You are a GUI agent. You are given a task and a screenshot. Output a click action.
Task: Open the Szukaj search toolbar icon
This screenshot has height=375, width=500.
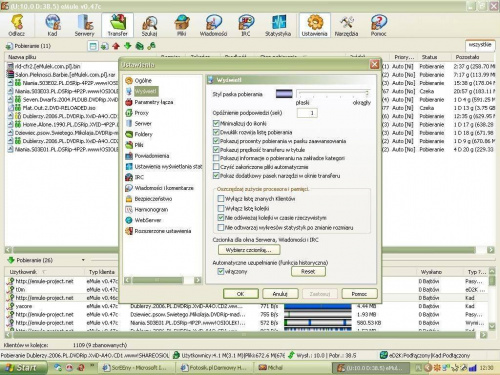149,25
